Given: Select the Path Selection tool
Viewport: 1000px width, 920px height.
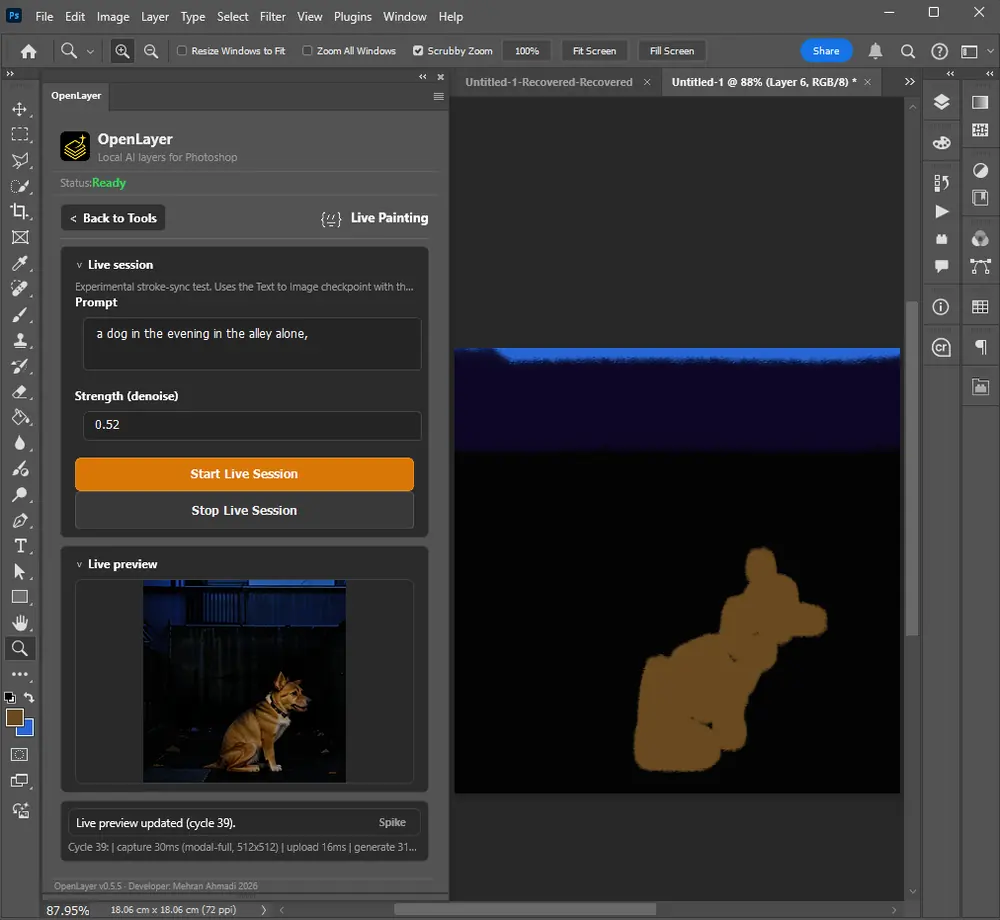Looking at the screenshot, I should 20,571.
